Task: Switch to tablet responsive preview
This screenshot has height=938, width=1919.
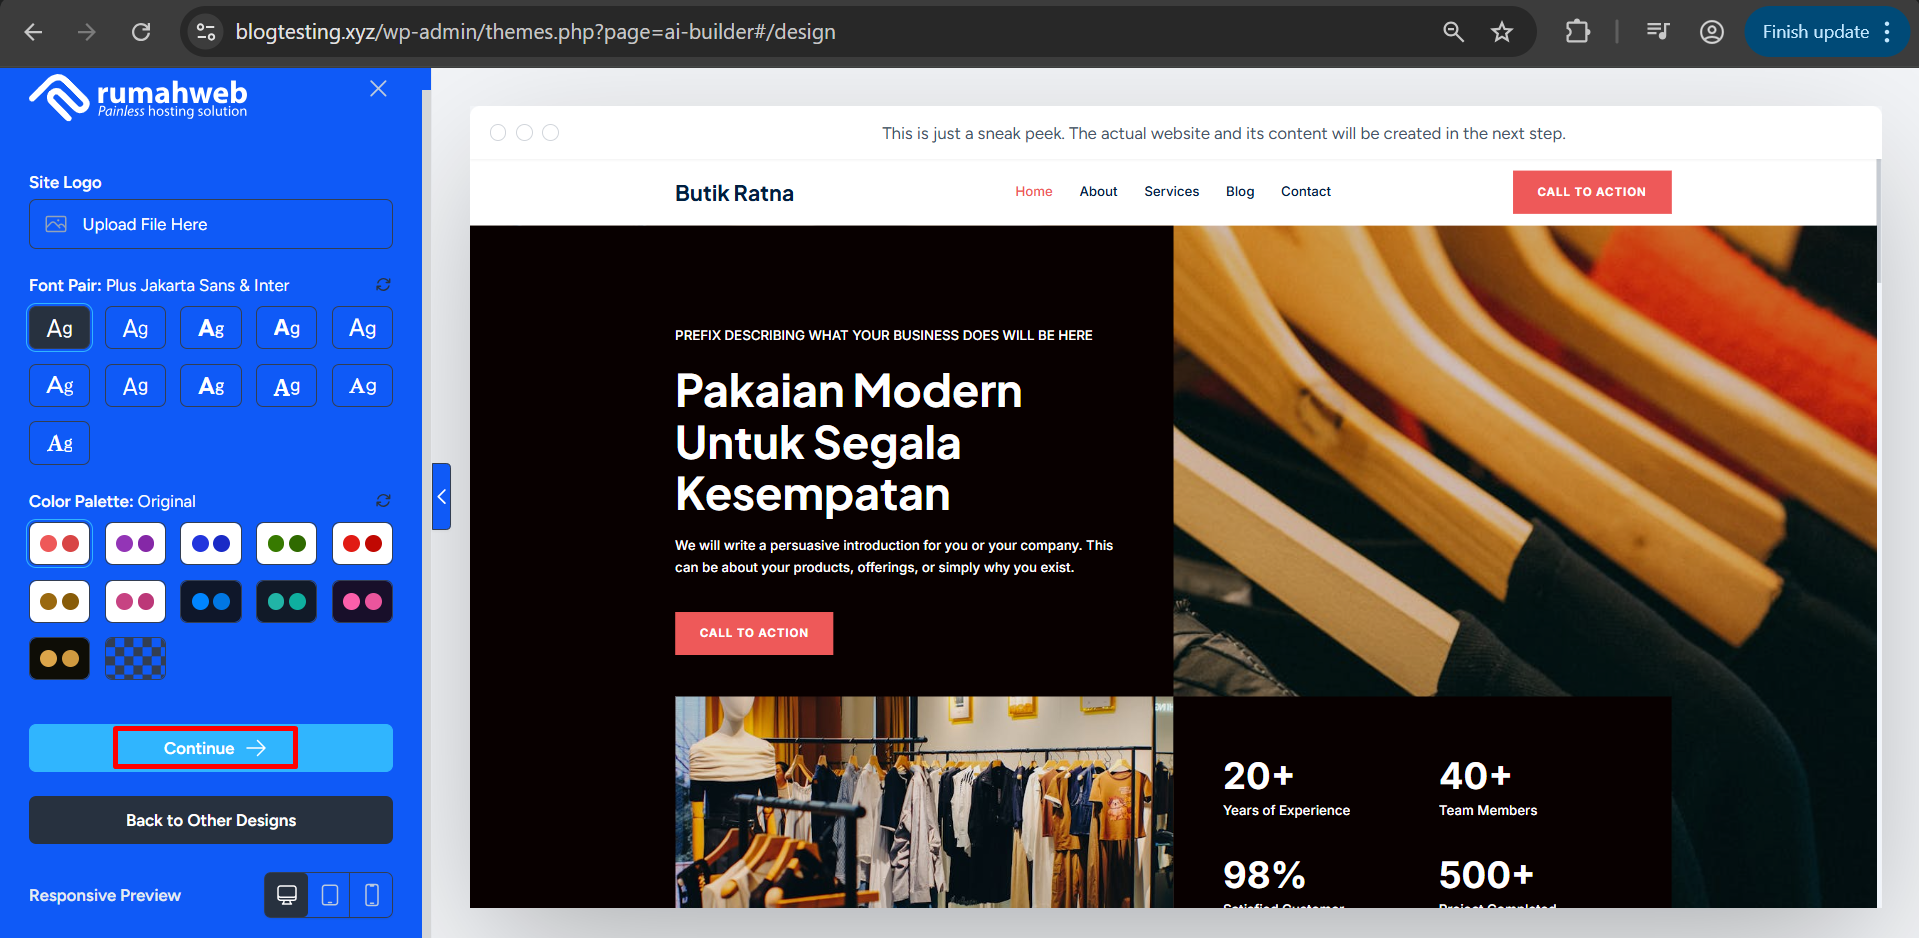Action: click(330, 895)
